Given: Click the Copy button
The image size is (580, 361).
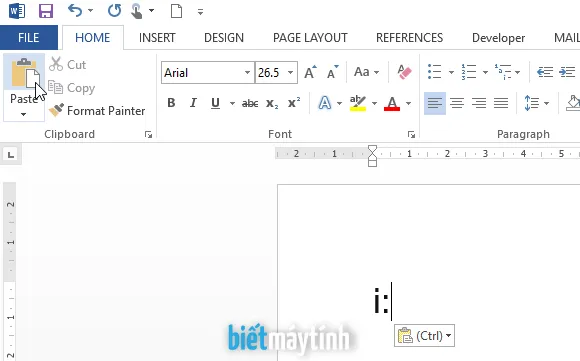Looking at the screenshot, I should point(72,88).
